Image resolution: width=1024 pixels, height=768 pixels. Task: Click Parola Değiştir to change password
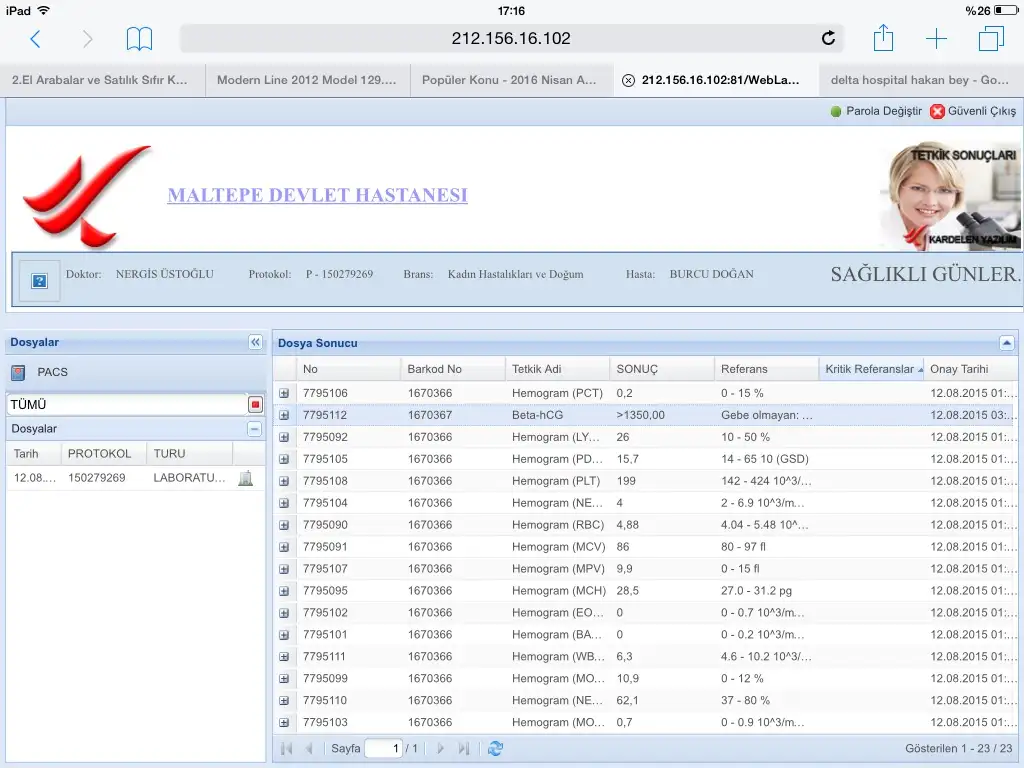pyautogui.click(x=875, y=111)
